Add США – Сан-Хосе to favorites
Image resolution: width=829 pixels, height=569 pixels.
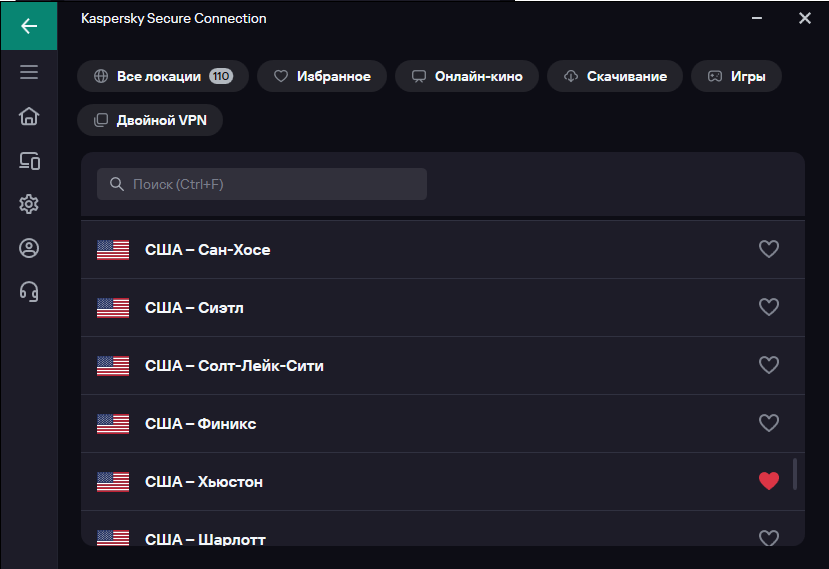pyautogui.click(x=769, y=249)
